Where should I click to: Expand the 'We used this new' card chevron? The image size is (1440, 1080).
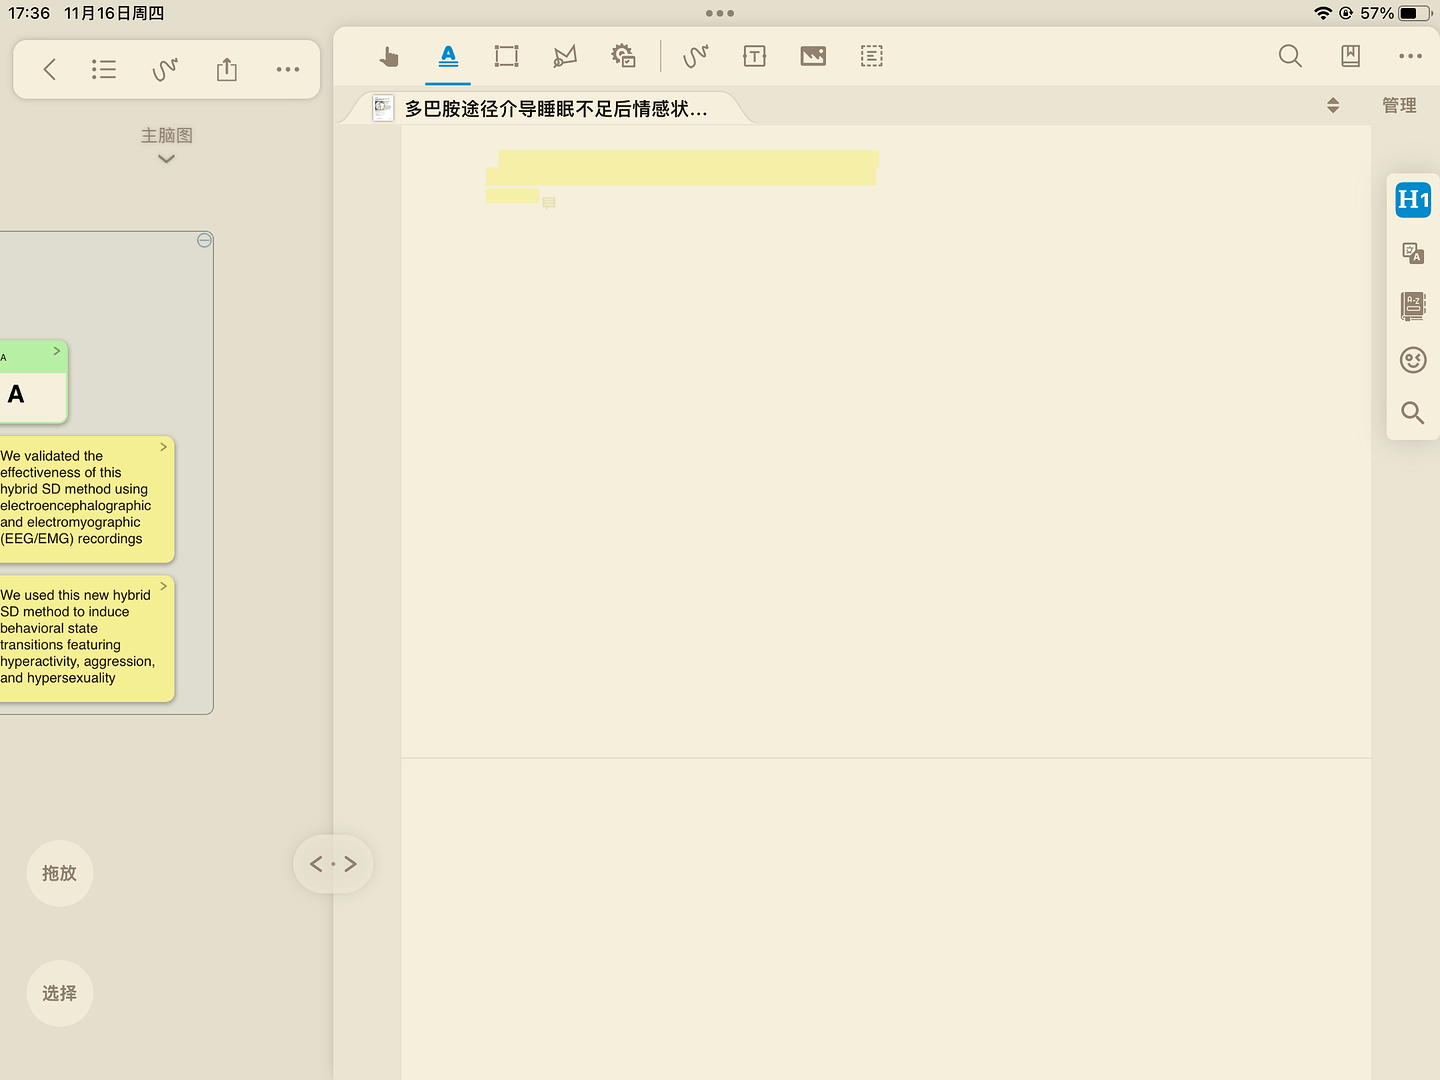coord(163,586)
